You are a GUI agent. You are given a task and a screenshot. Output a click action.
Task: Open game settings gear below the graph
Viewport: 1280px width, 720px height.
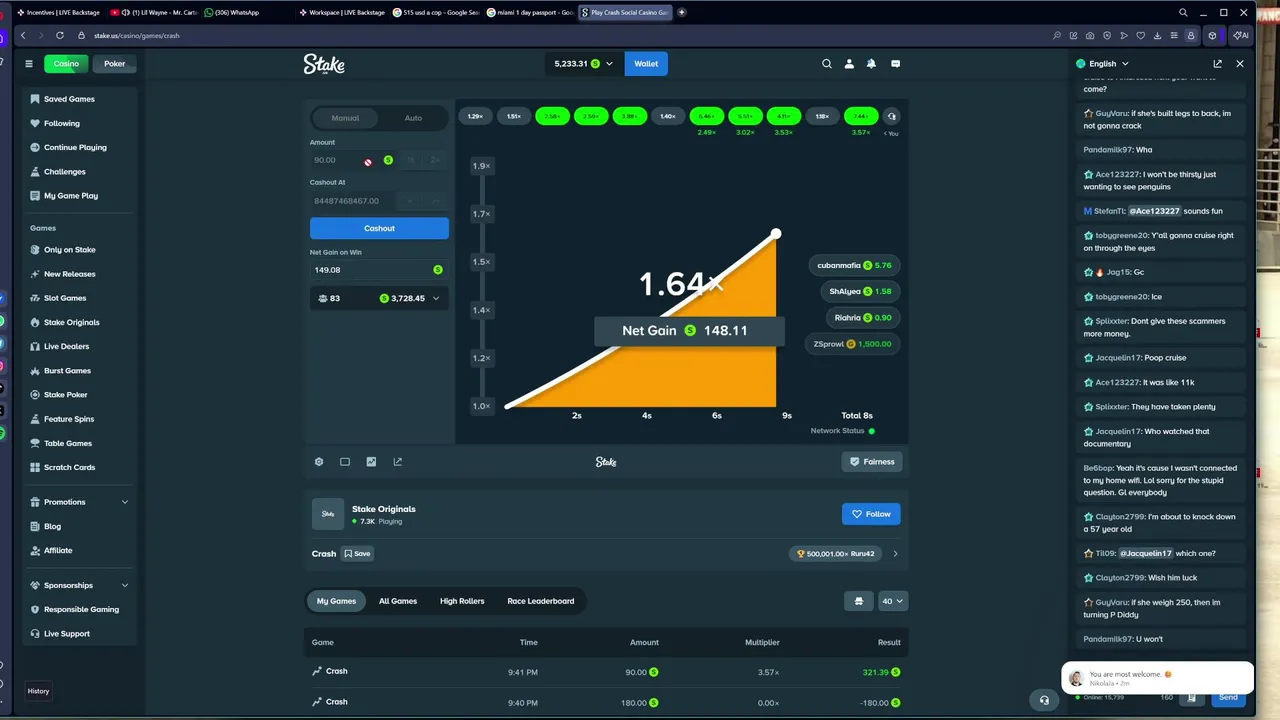coord(319,461)
